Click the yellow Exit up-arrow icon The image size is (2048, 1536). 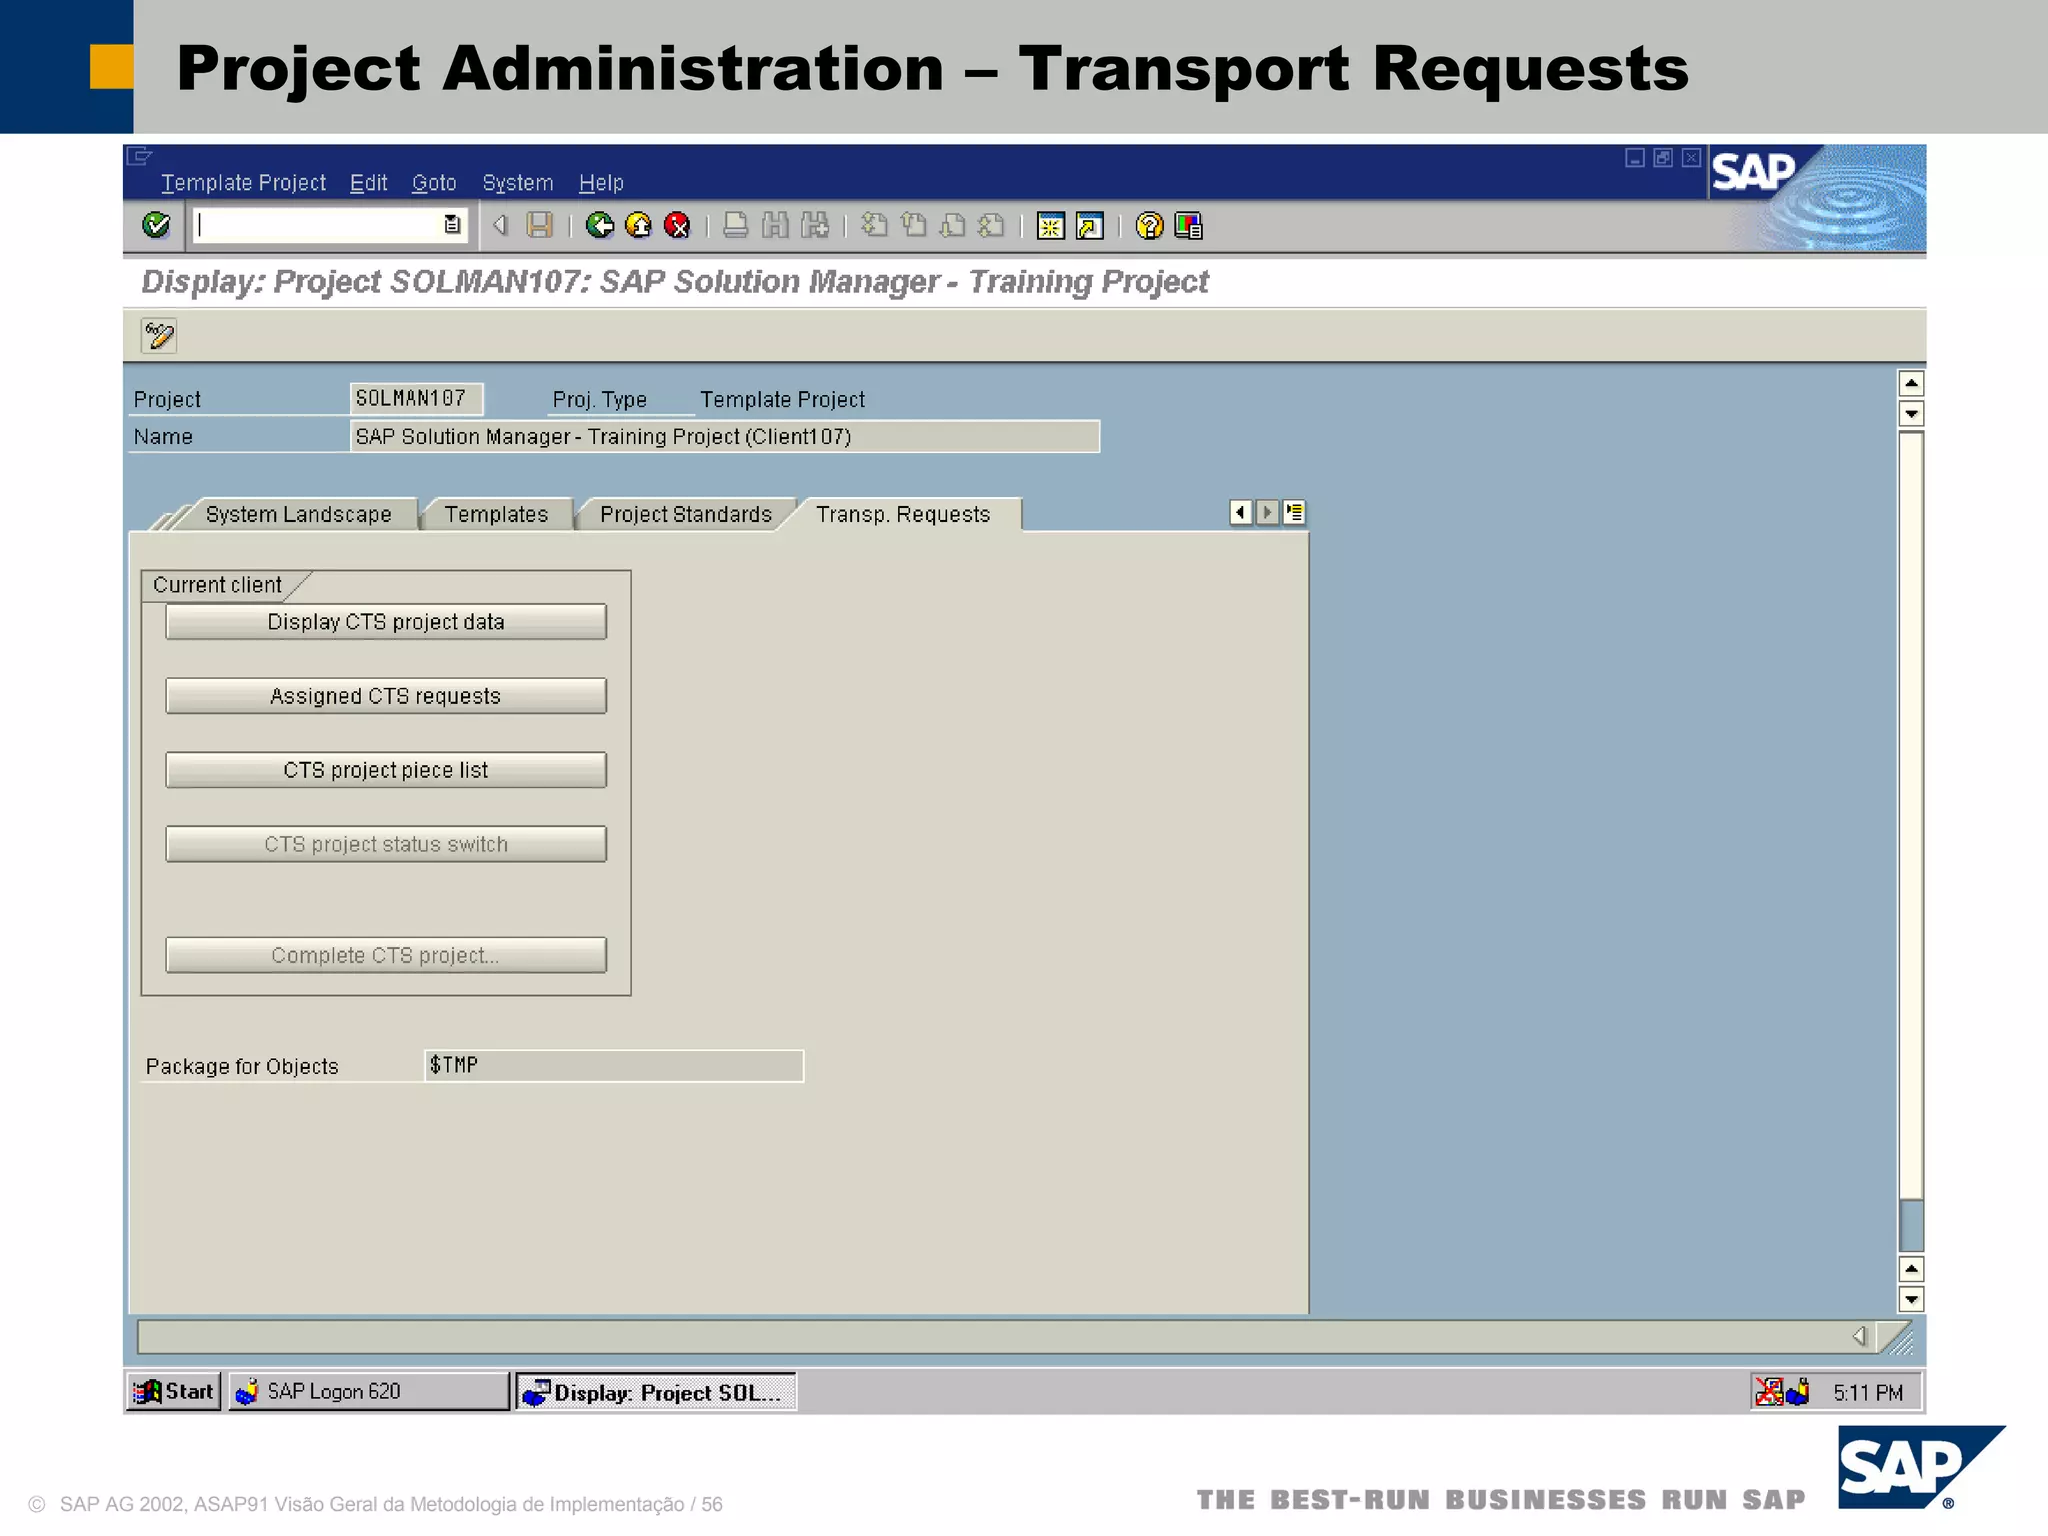point(638,226)
